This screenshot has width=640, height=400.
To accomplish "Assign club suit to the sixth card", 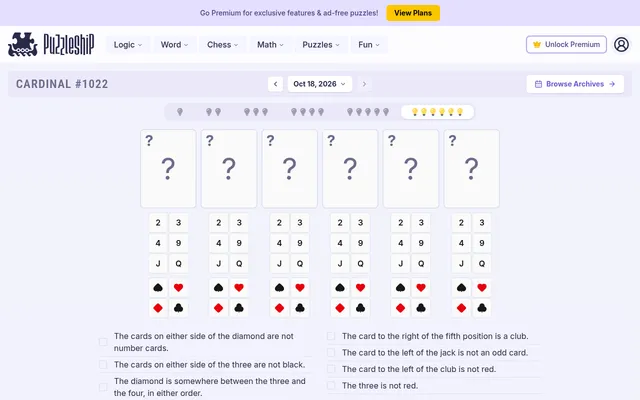I will coord(482,308).
